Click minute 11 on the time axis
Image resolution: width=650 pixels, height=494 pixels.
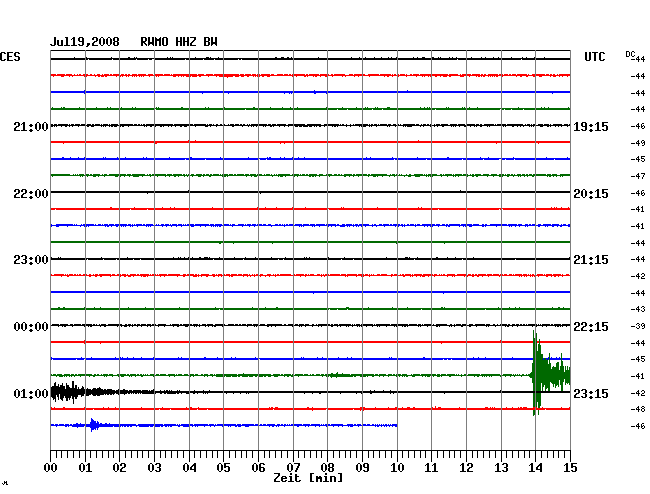click(431, 468)
